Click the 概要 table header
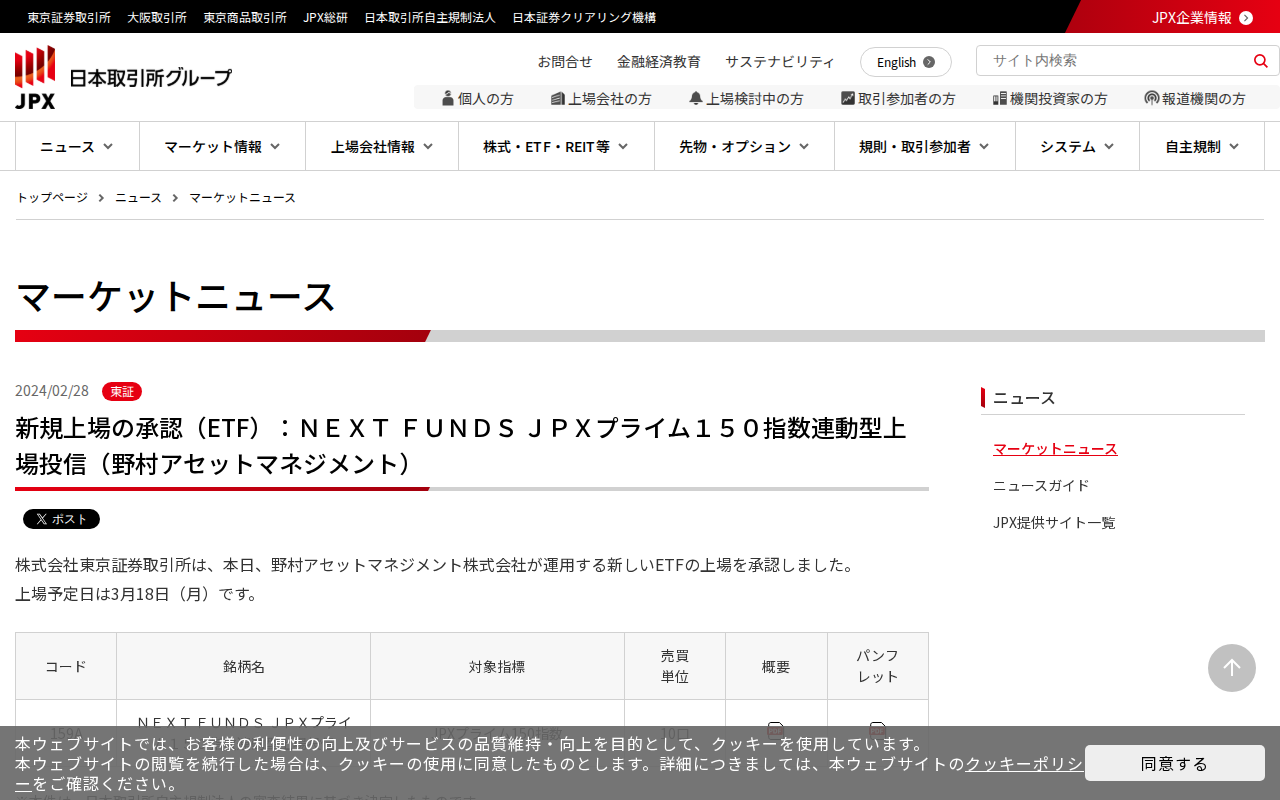 pyautogui.click(x=776, y=666)
